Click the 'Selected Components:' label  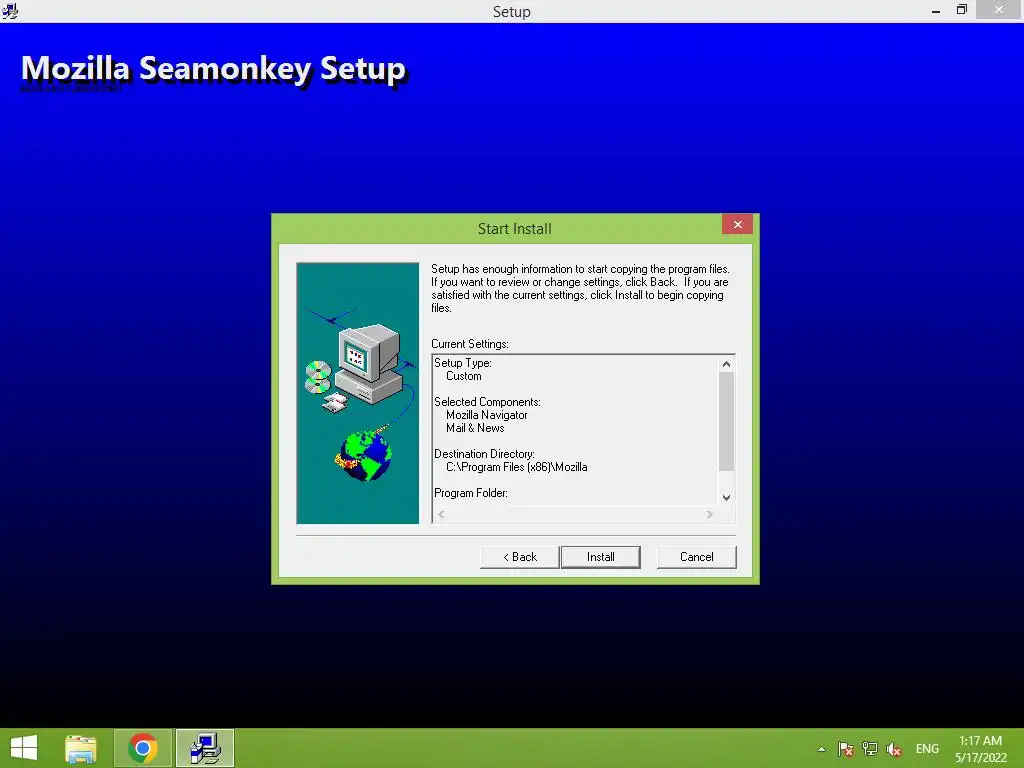[487, 402]
